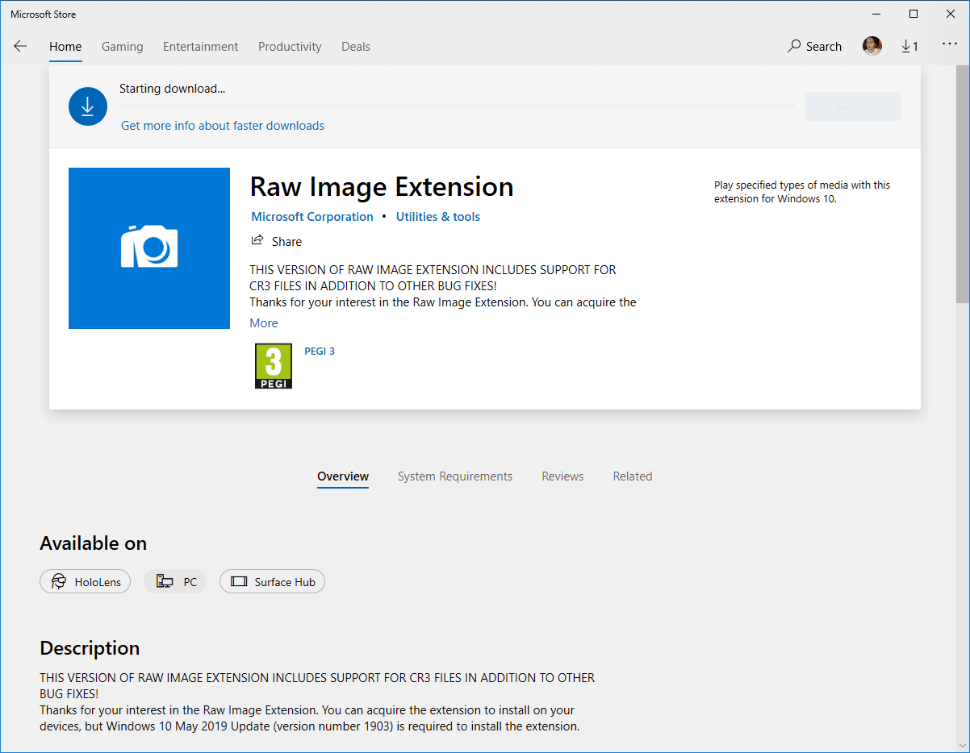Click the Starting download status text
The height and width of the screenshot is (753, 970).
(x=172, y=88)
